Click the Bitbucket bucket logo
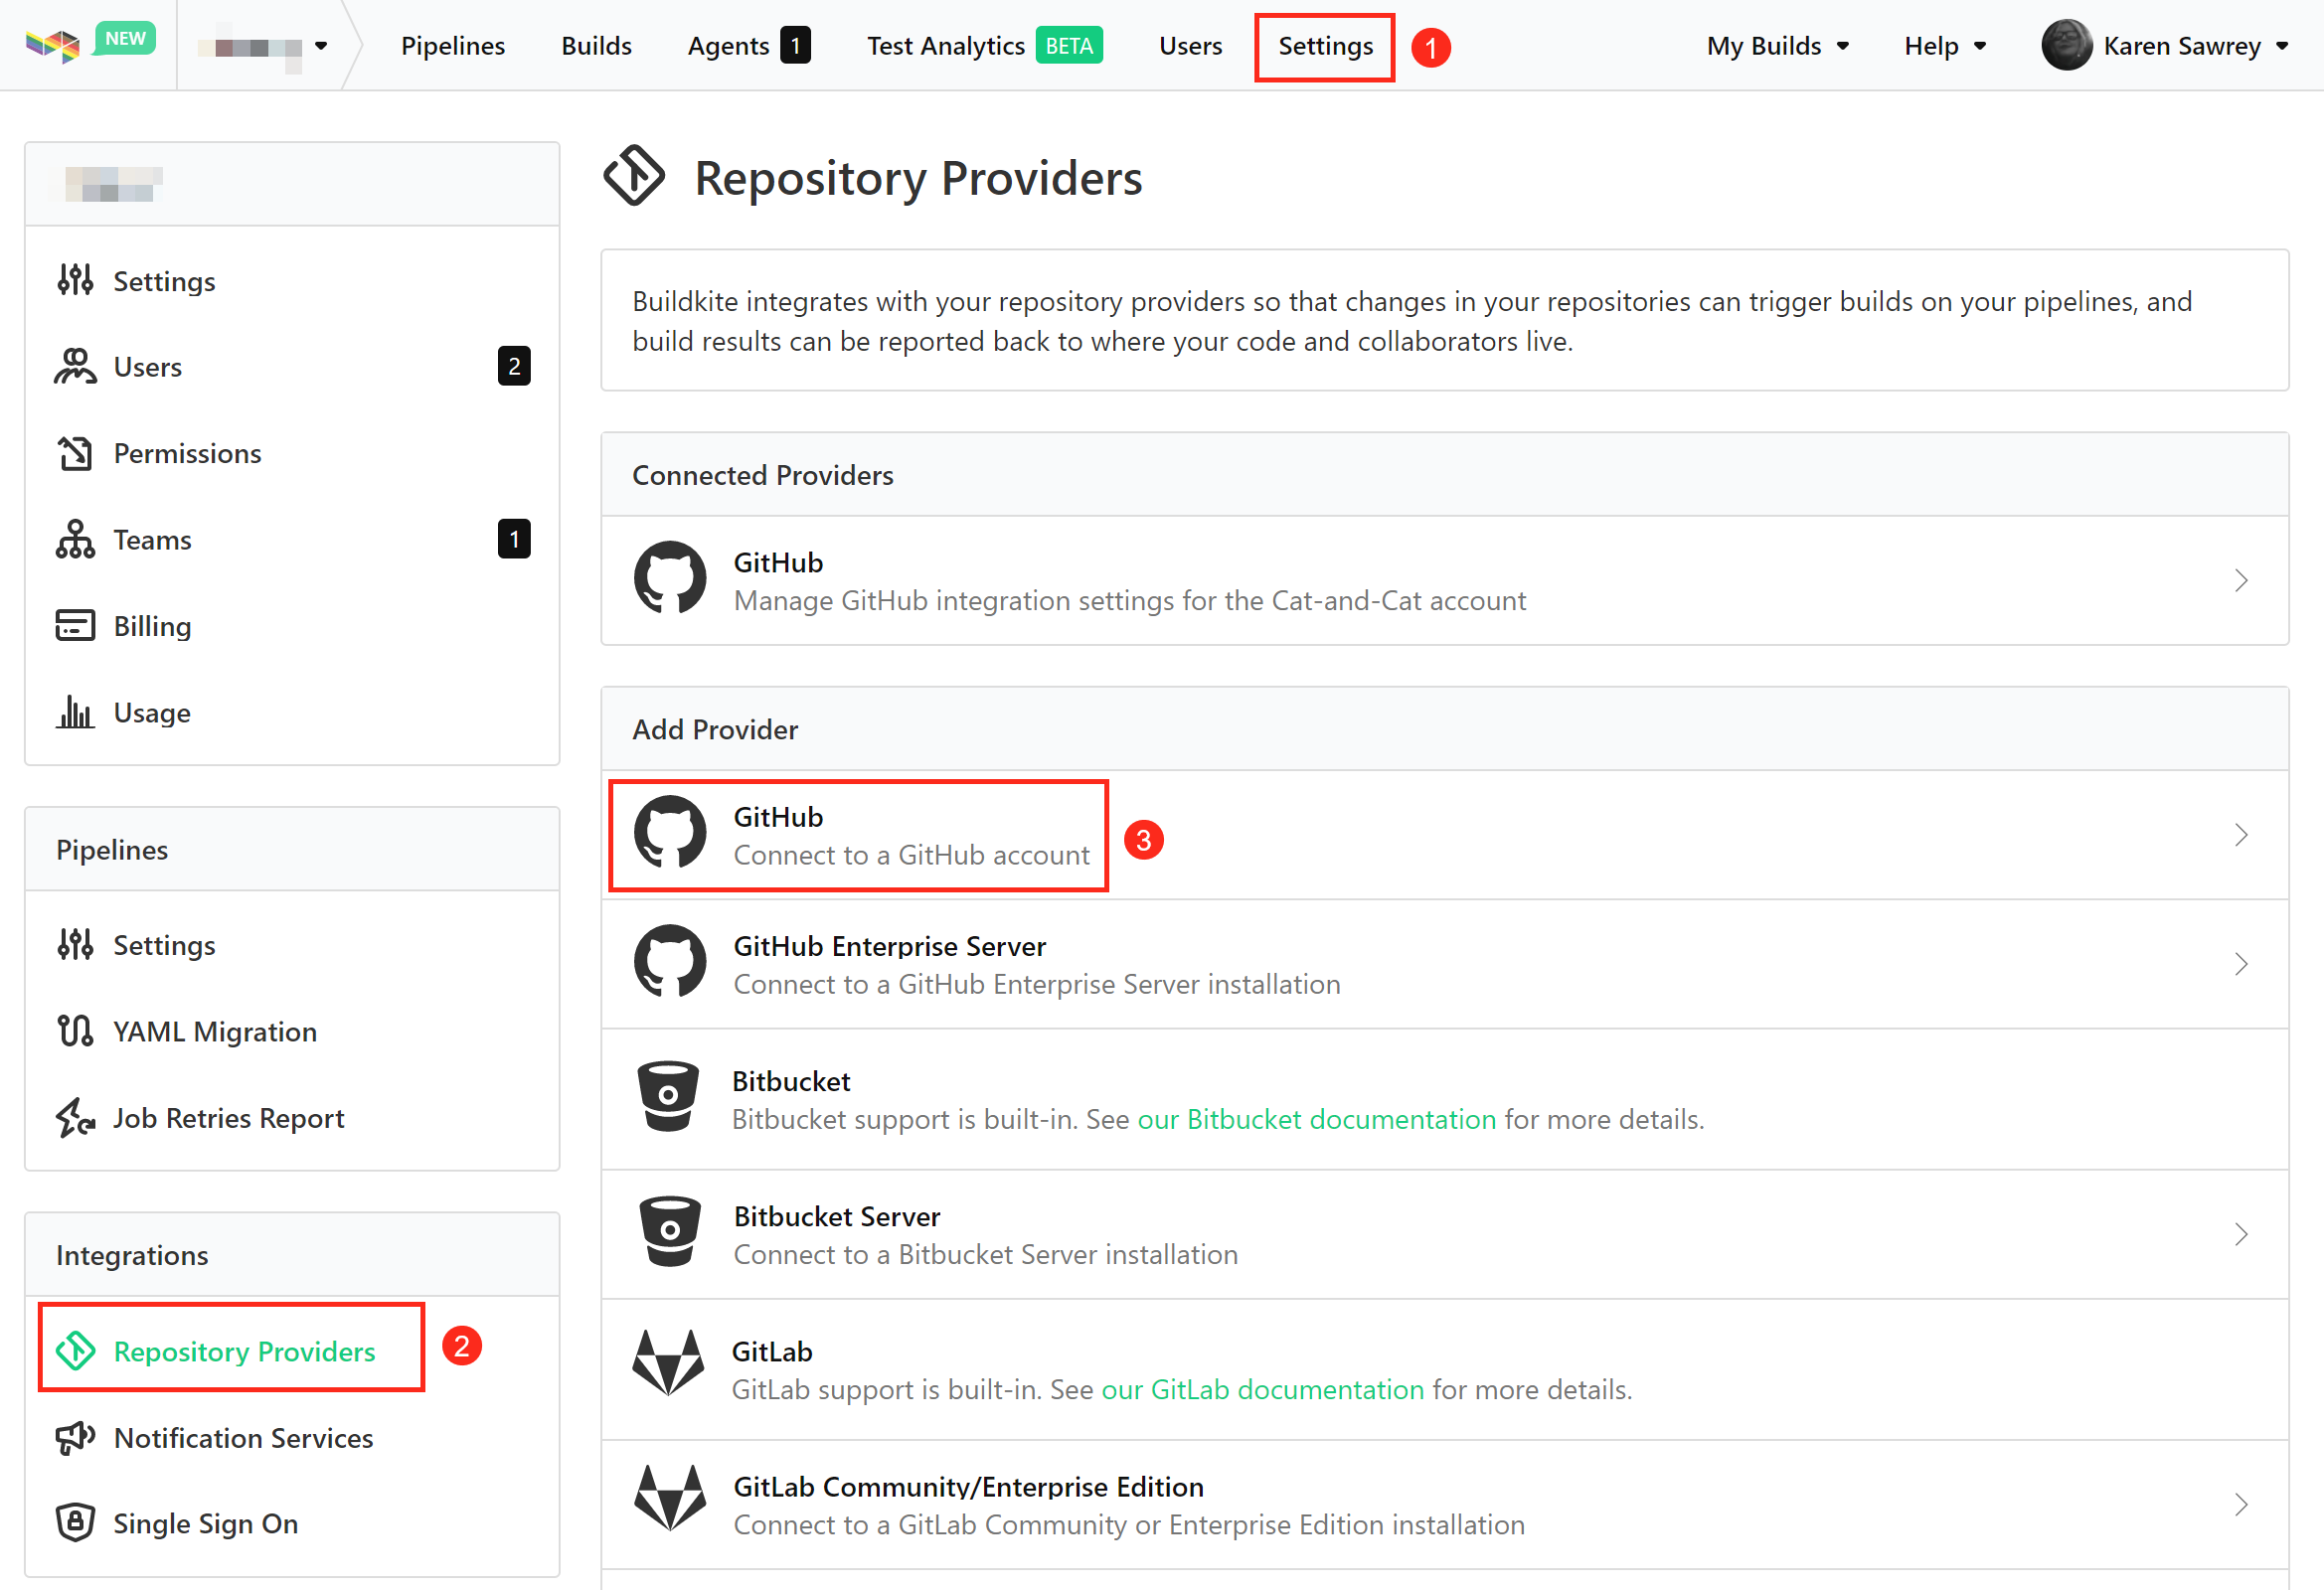This screenshot has height=1590, width=2324. 668,1096
